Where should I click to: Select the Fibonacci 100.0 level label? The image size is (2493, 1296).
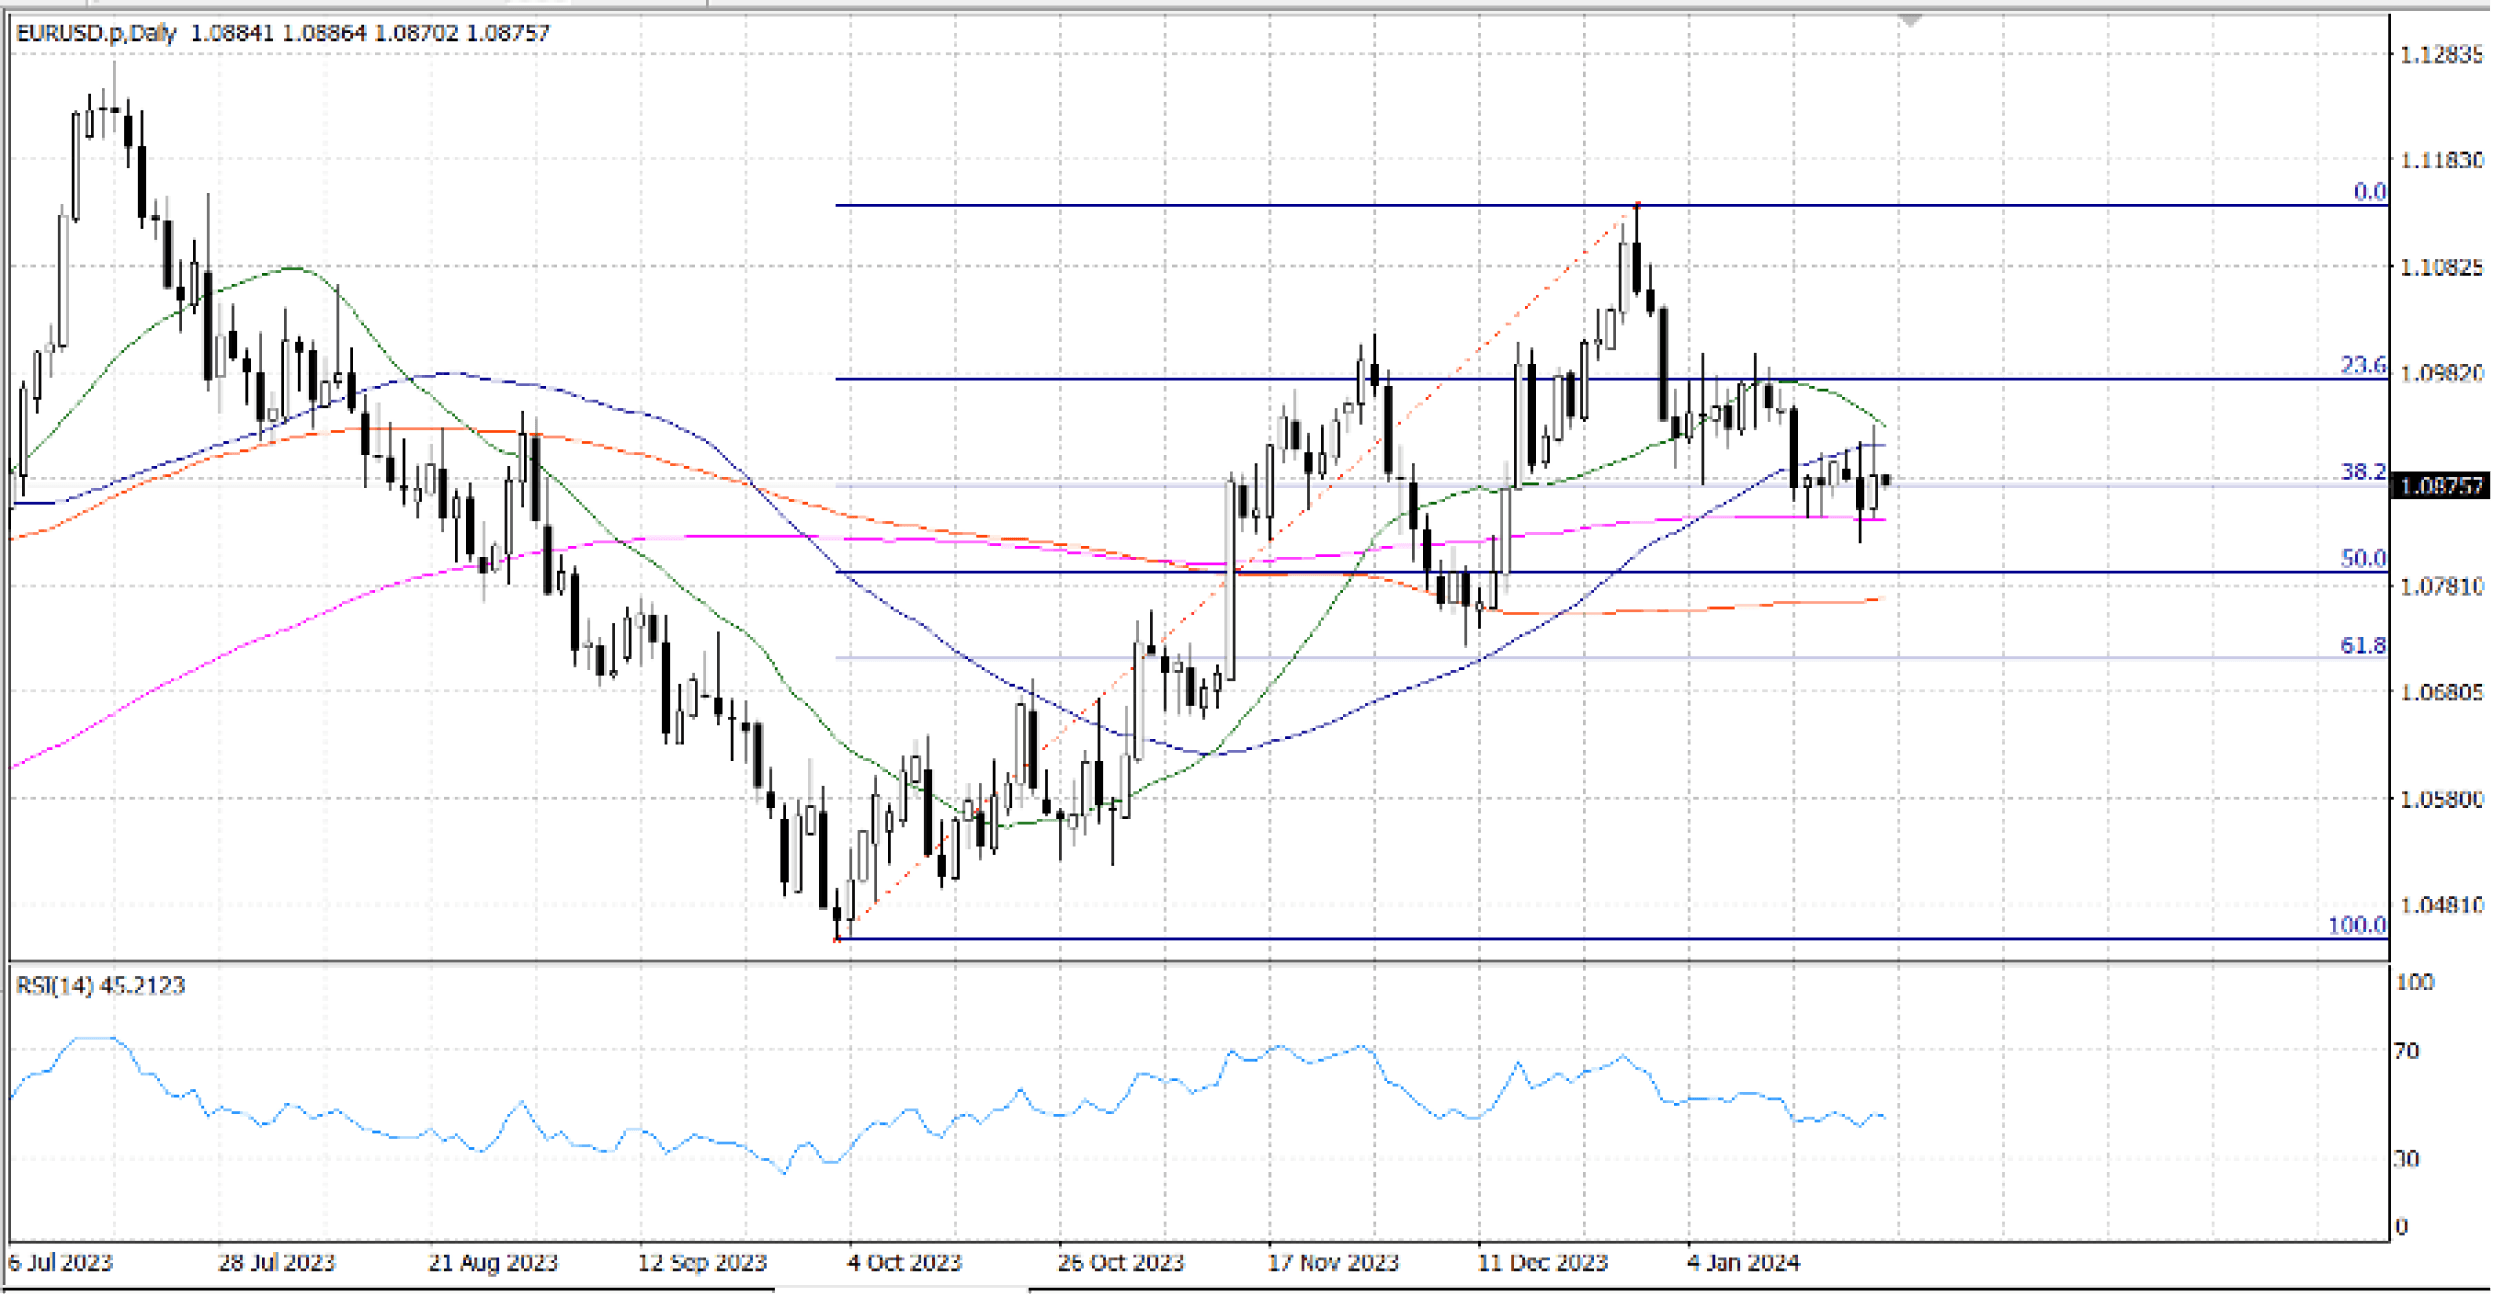(2356, 925)
